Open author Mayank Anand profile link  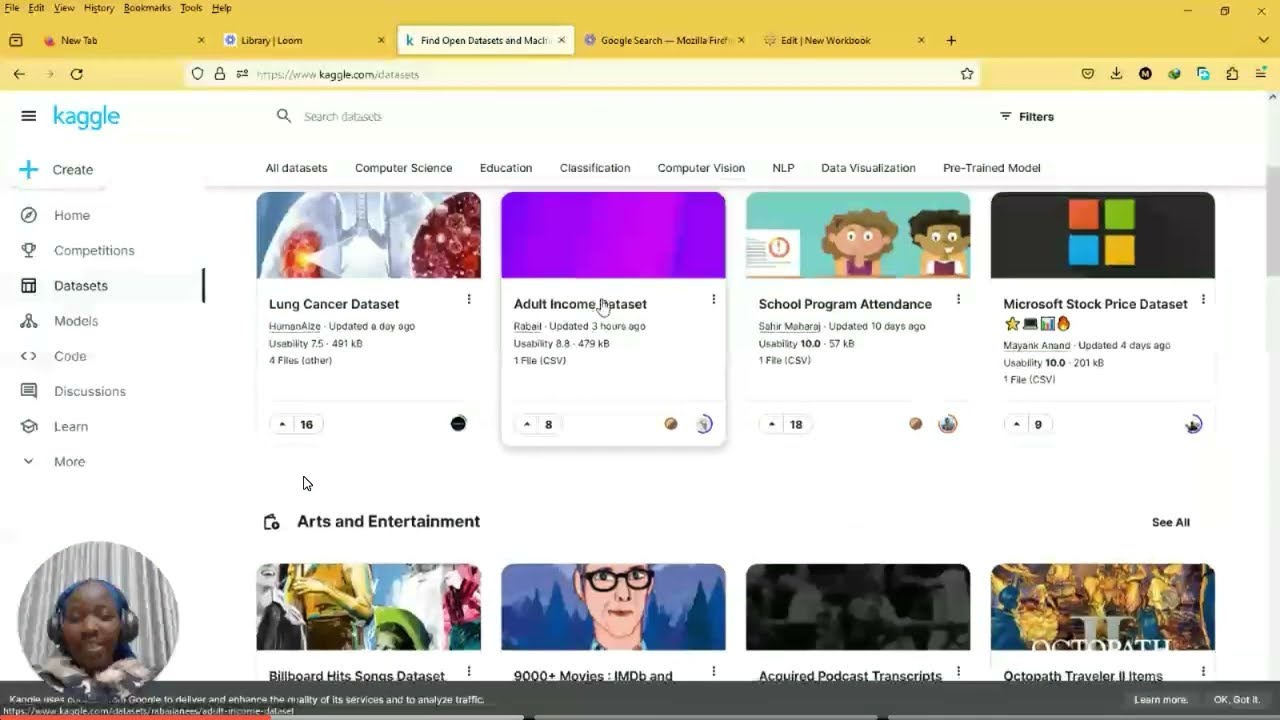point(1036,345)
